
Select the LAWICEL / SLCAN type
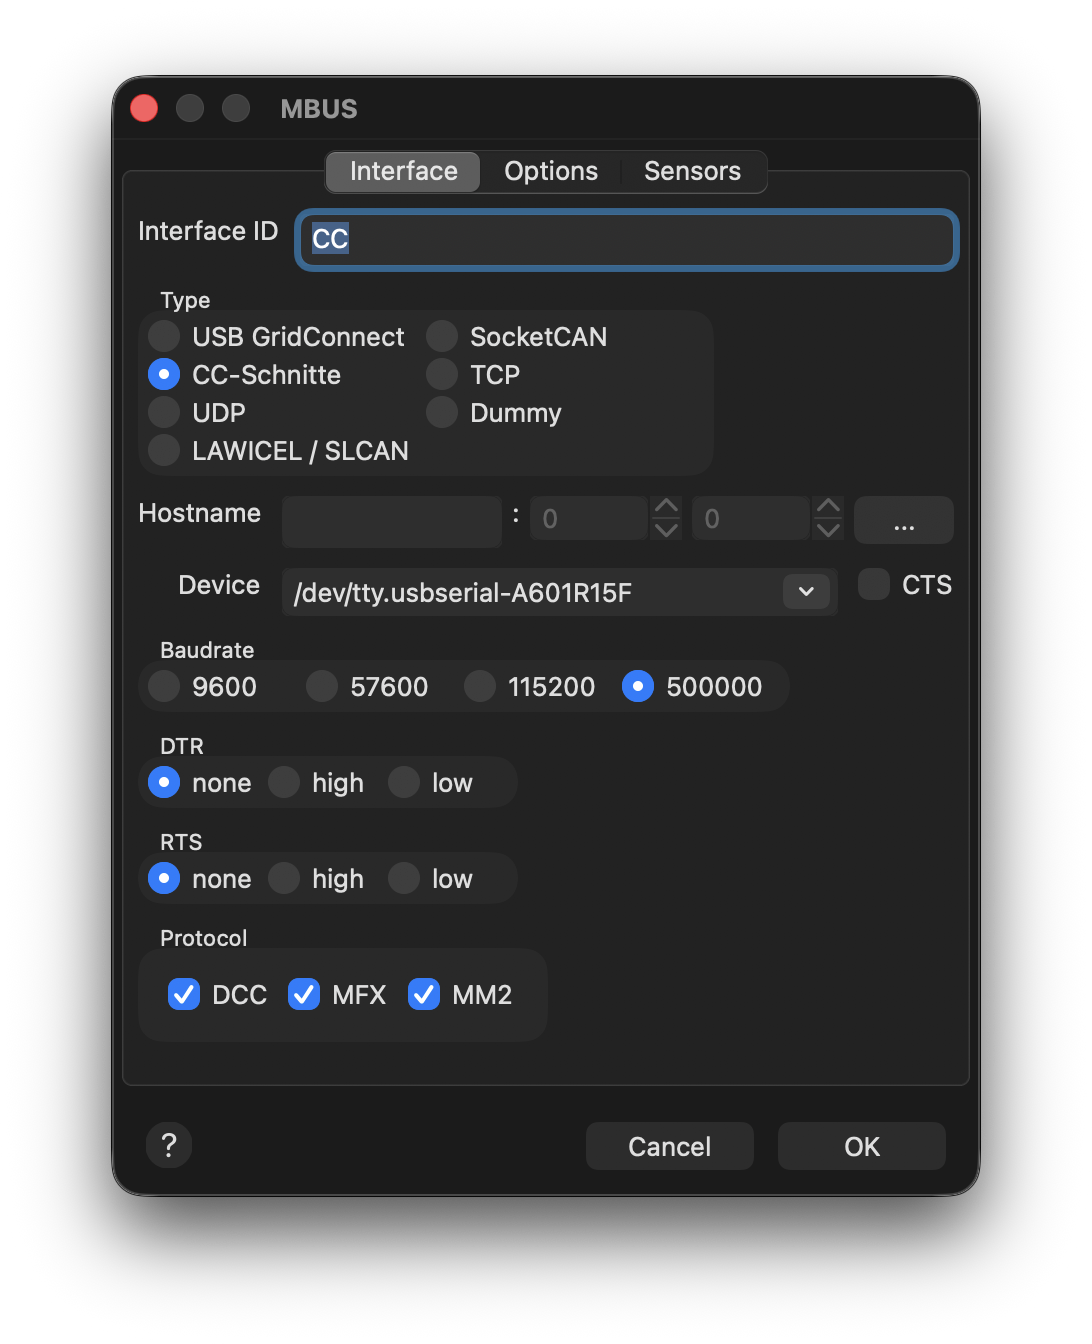pos(164,451)
